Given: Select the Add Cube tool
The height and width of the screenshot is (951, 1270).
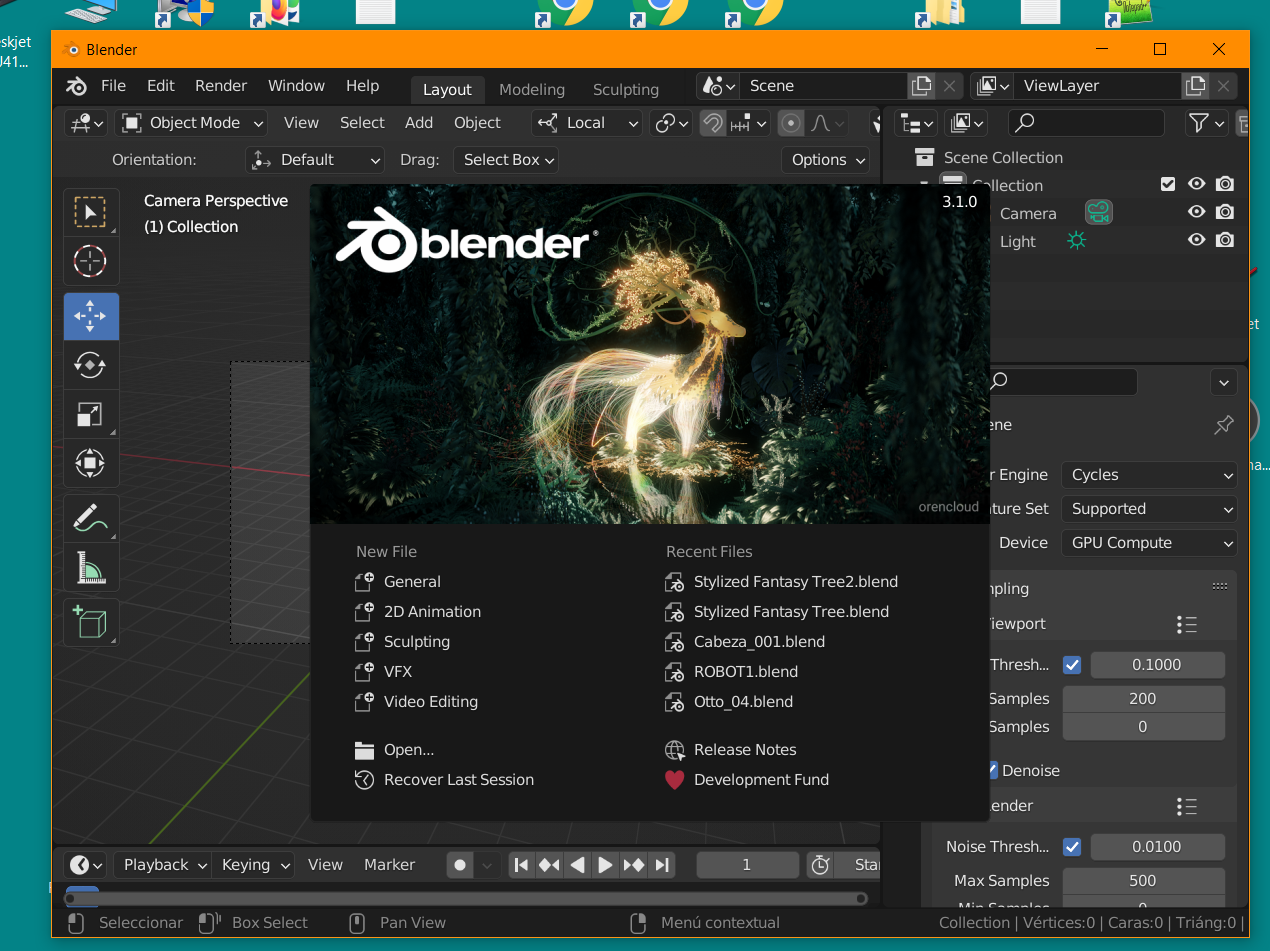Looking at the screenshot, I should tap(91, 622).
